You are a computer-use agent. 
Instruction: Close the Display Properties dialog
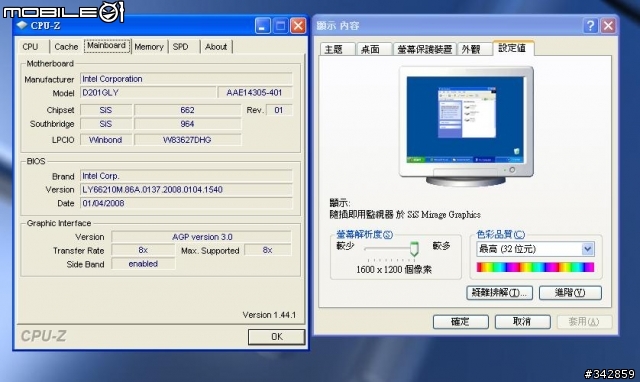click(x=608, y=26)
